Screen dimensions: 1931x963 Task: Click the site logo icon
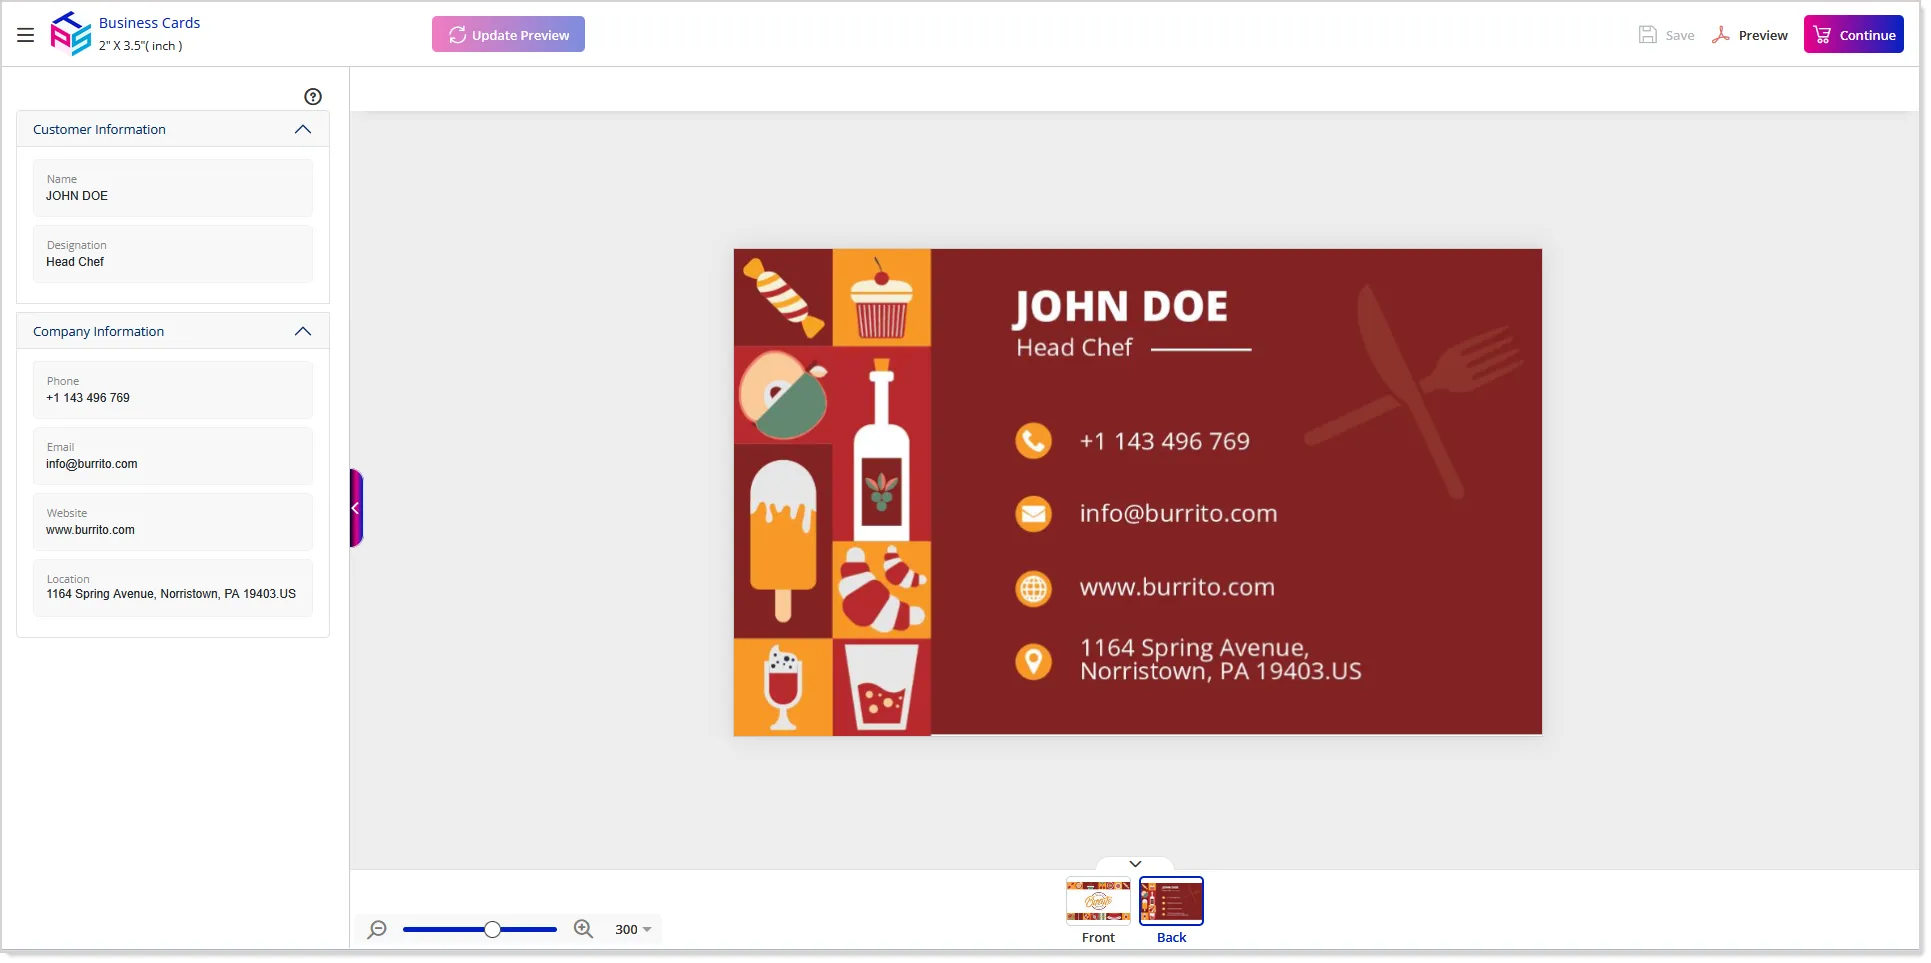pos(71,34)
